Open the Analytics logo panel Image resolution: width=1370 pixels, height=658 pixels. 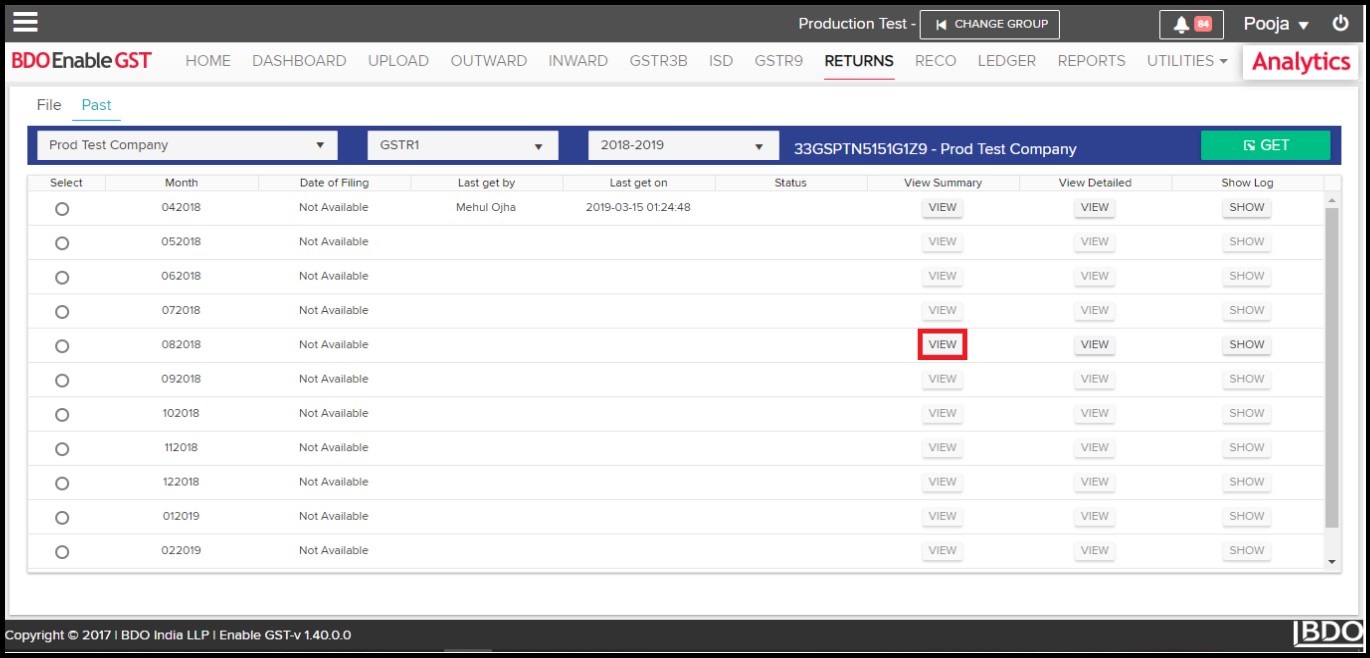click(1300, 62)
